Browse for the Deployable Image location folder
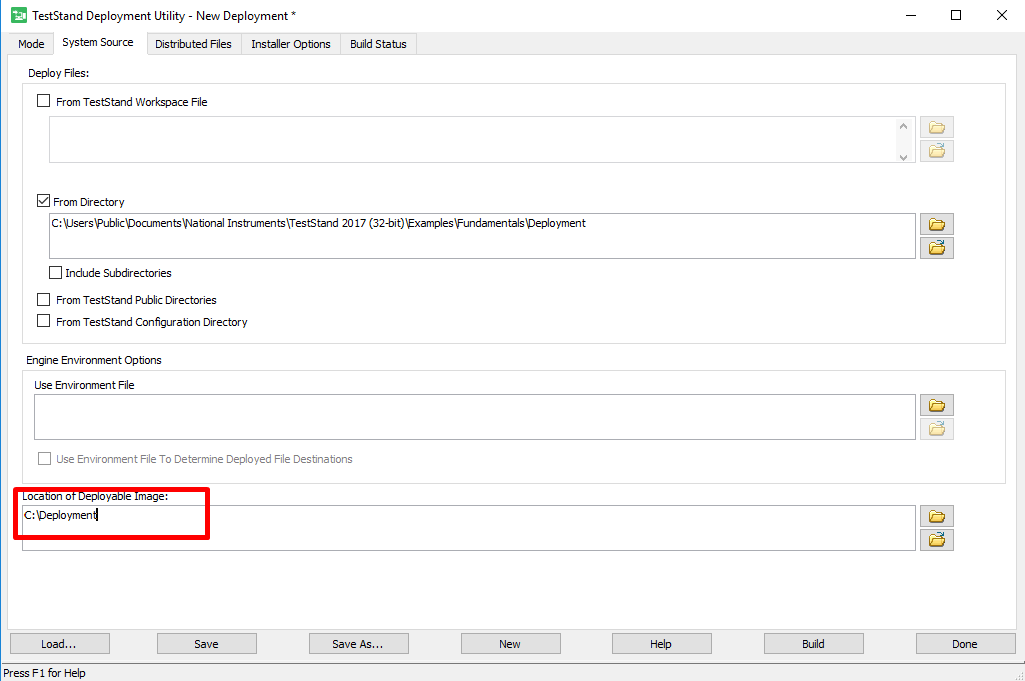Viewport: 1025px width, 681px height. 937,516
